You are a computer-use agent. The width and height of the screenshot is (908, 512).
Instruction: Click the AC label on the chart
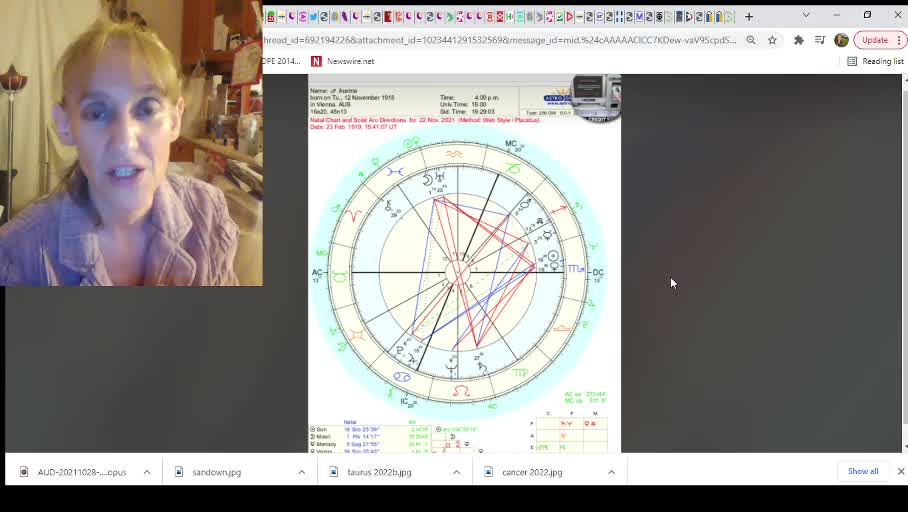pyautogui.click(x=317, y=272)
